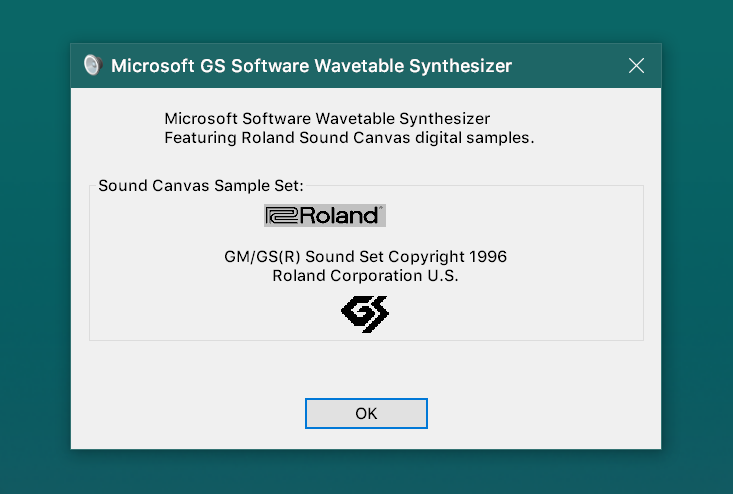Click 'Microsoft Software Wavetable Synthesizer' text line

tap(327, 119)
